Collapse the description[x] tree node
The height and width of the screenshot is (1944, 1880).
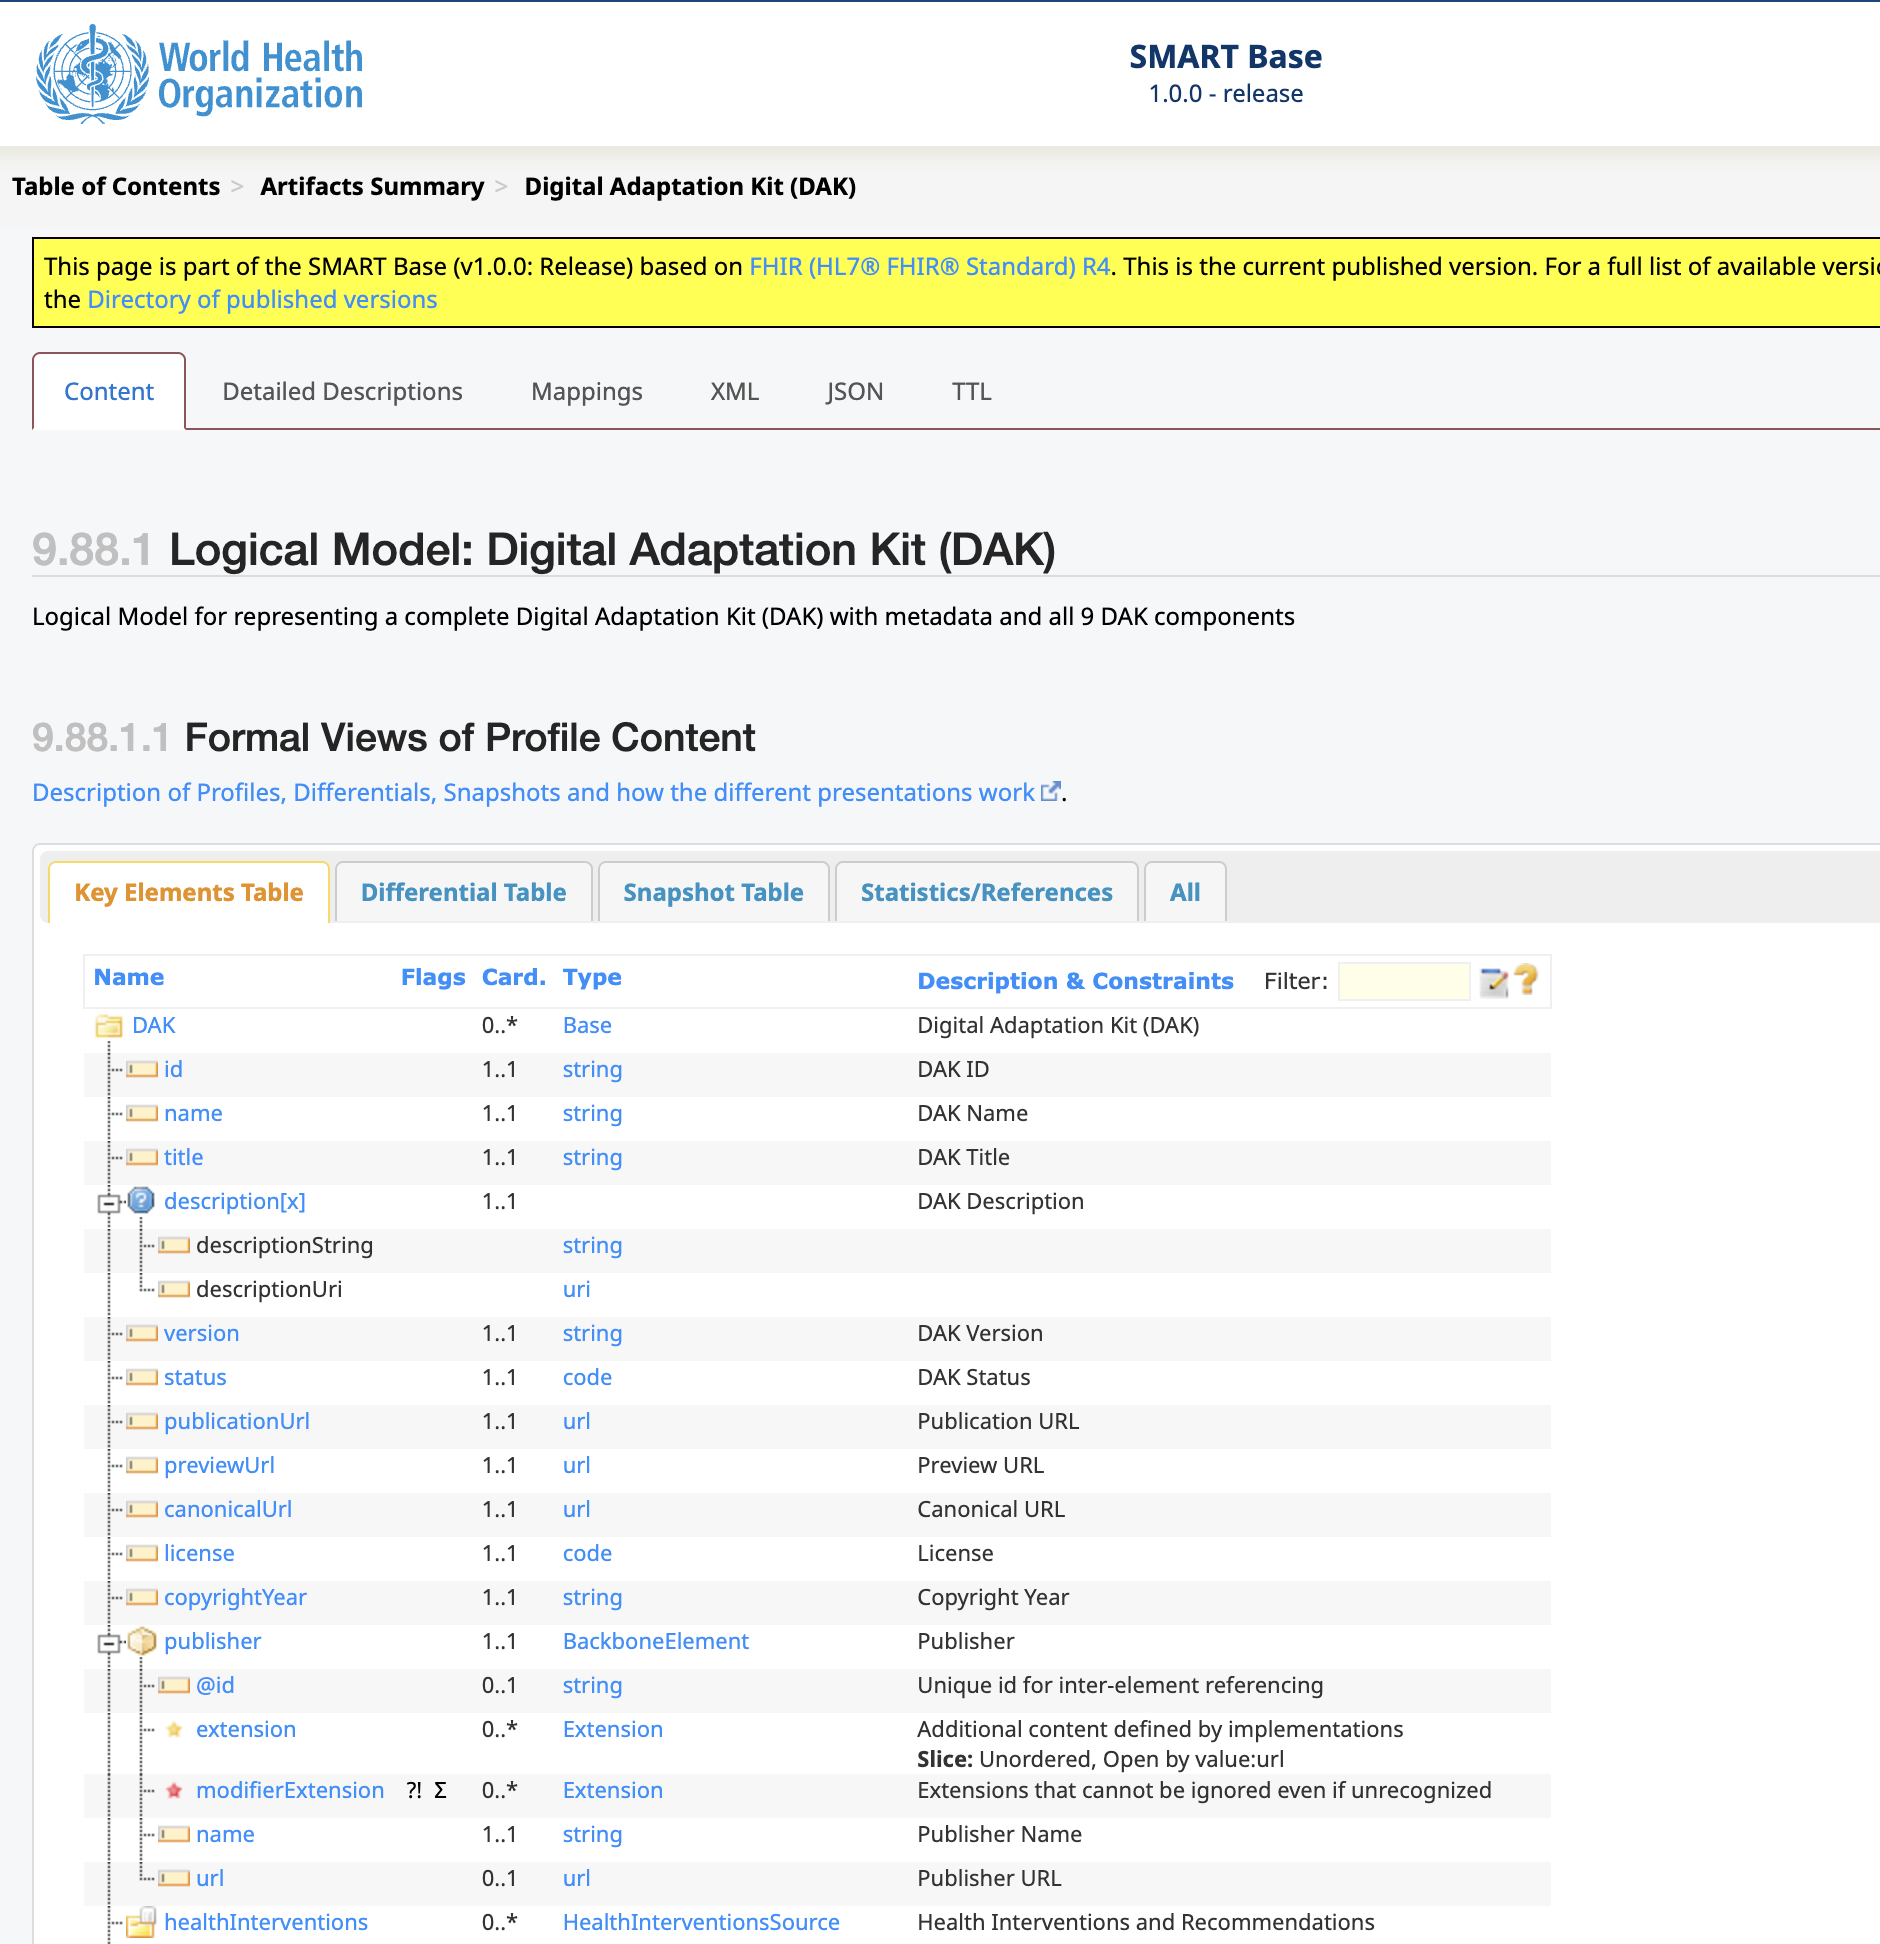pos(108,1203)
